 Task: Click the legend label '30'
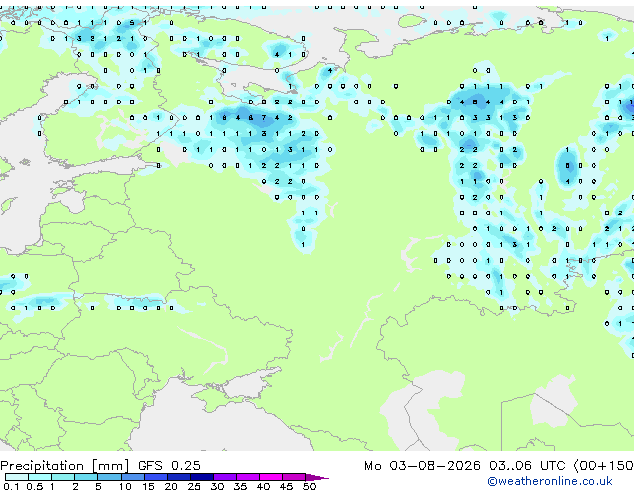[217, 486]
